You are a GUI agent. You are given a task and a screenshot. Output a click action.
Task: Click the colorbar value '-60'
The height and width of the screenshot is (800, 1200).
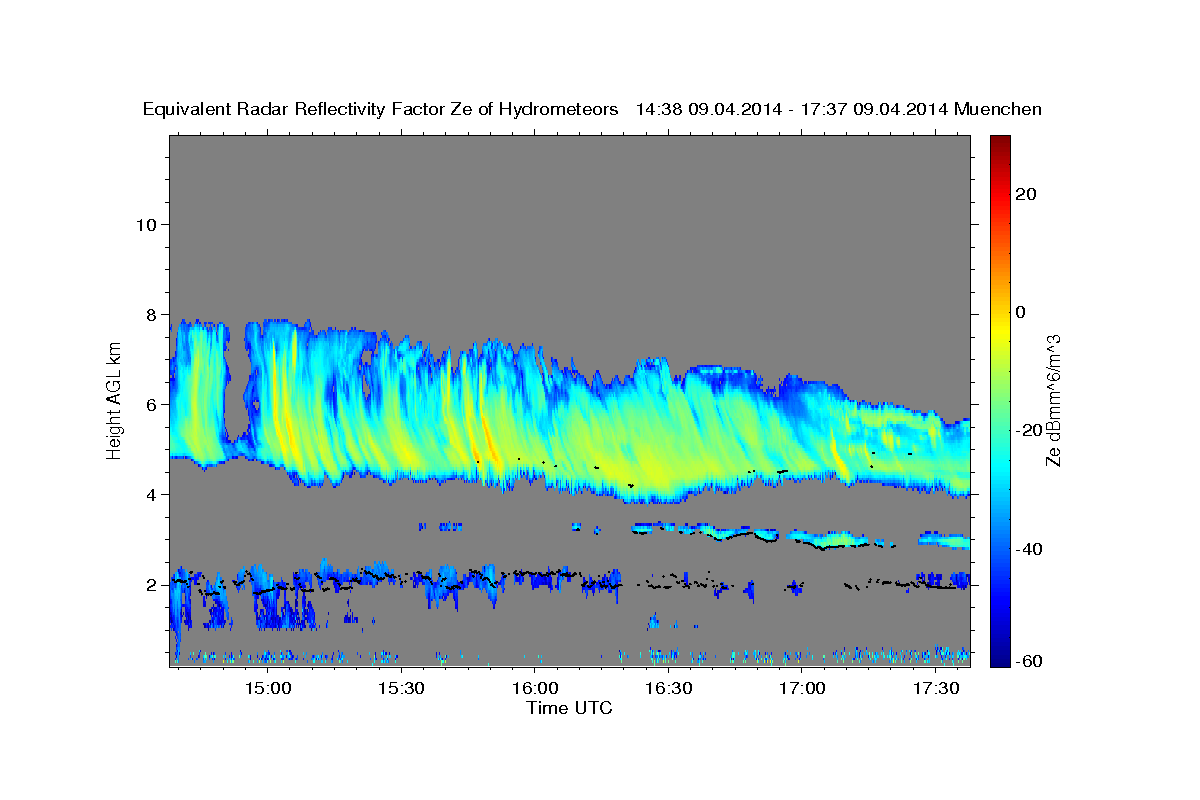click(1028, 661)
